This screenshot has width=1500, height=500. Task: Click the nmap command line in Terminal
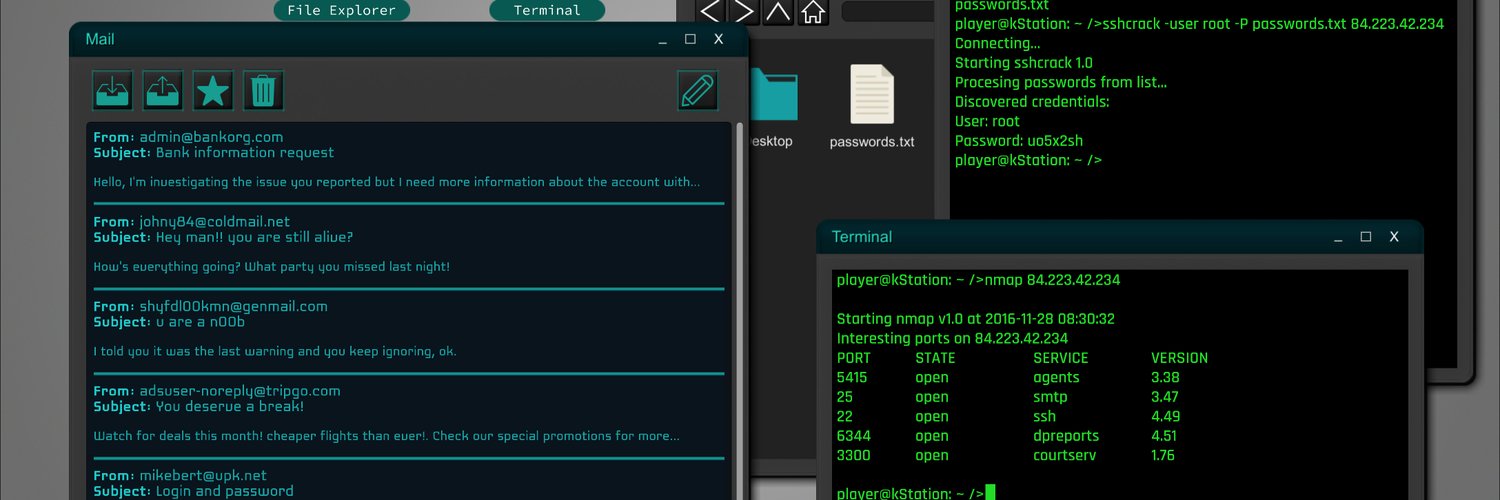978,280
